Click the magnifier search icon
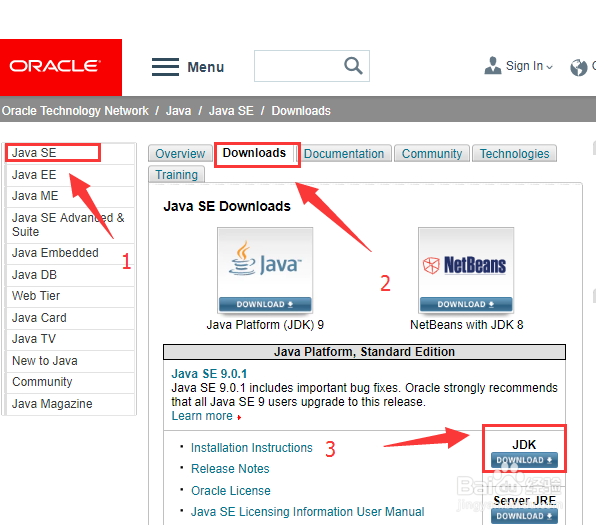Image resolution: width=596 pixels, height=525 pixels. pyautogui.click(x=353, y=66)
